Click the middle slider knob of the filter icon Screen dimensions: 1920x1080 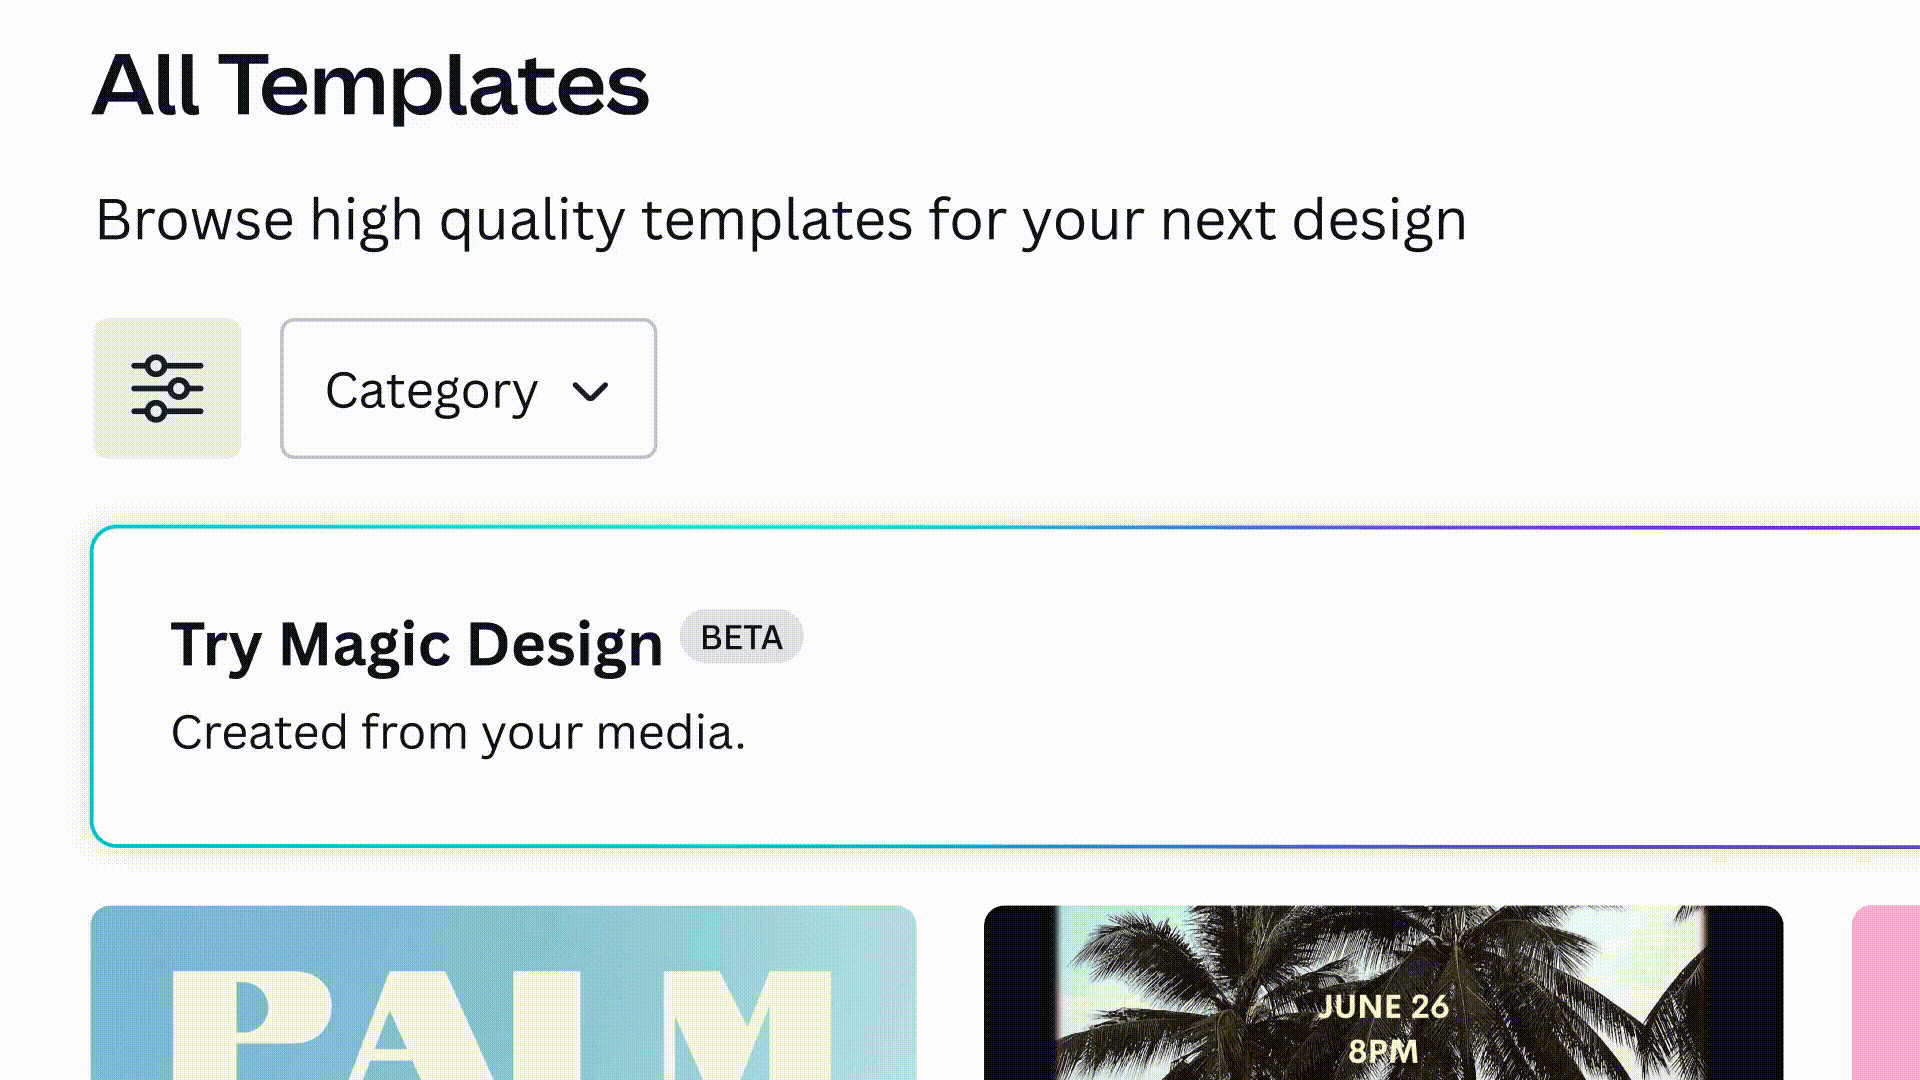[x=178, y=388]
